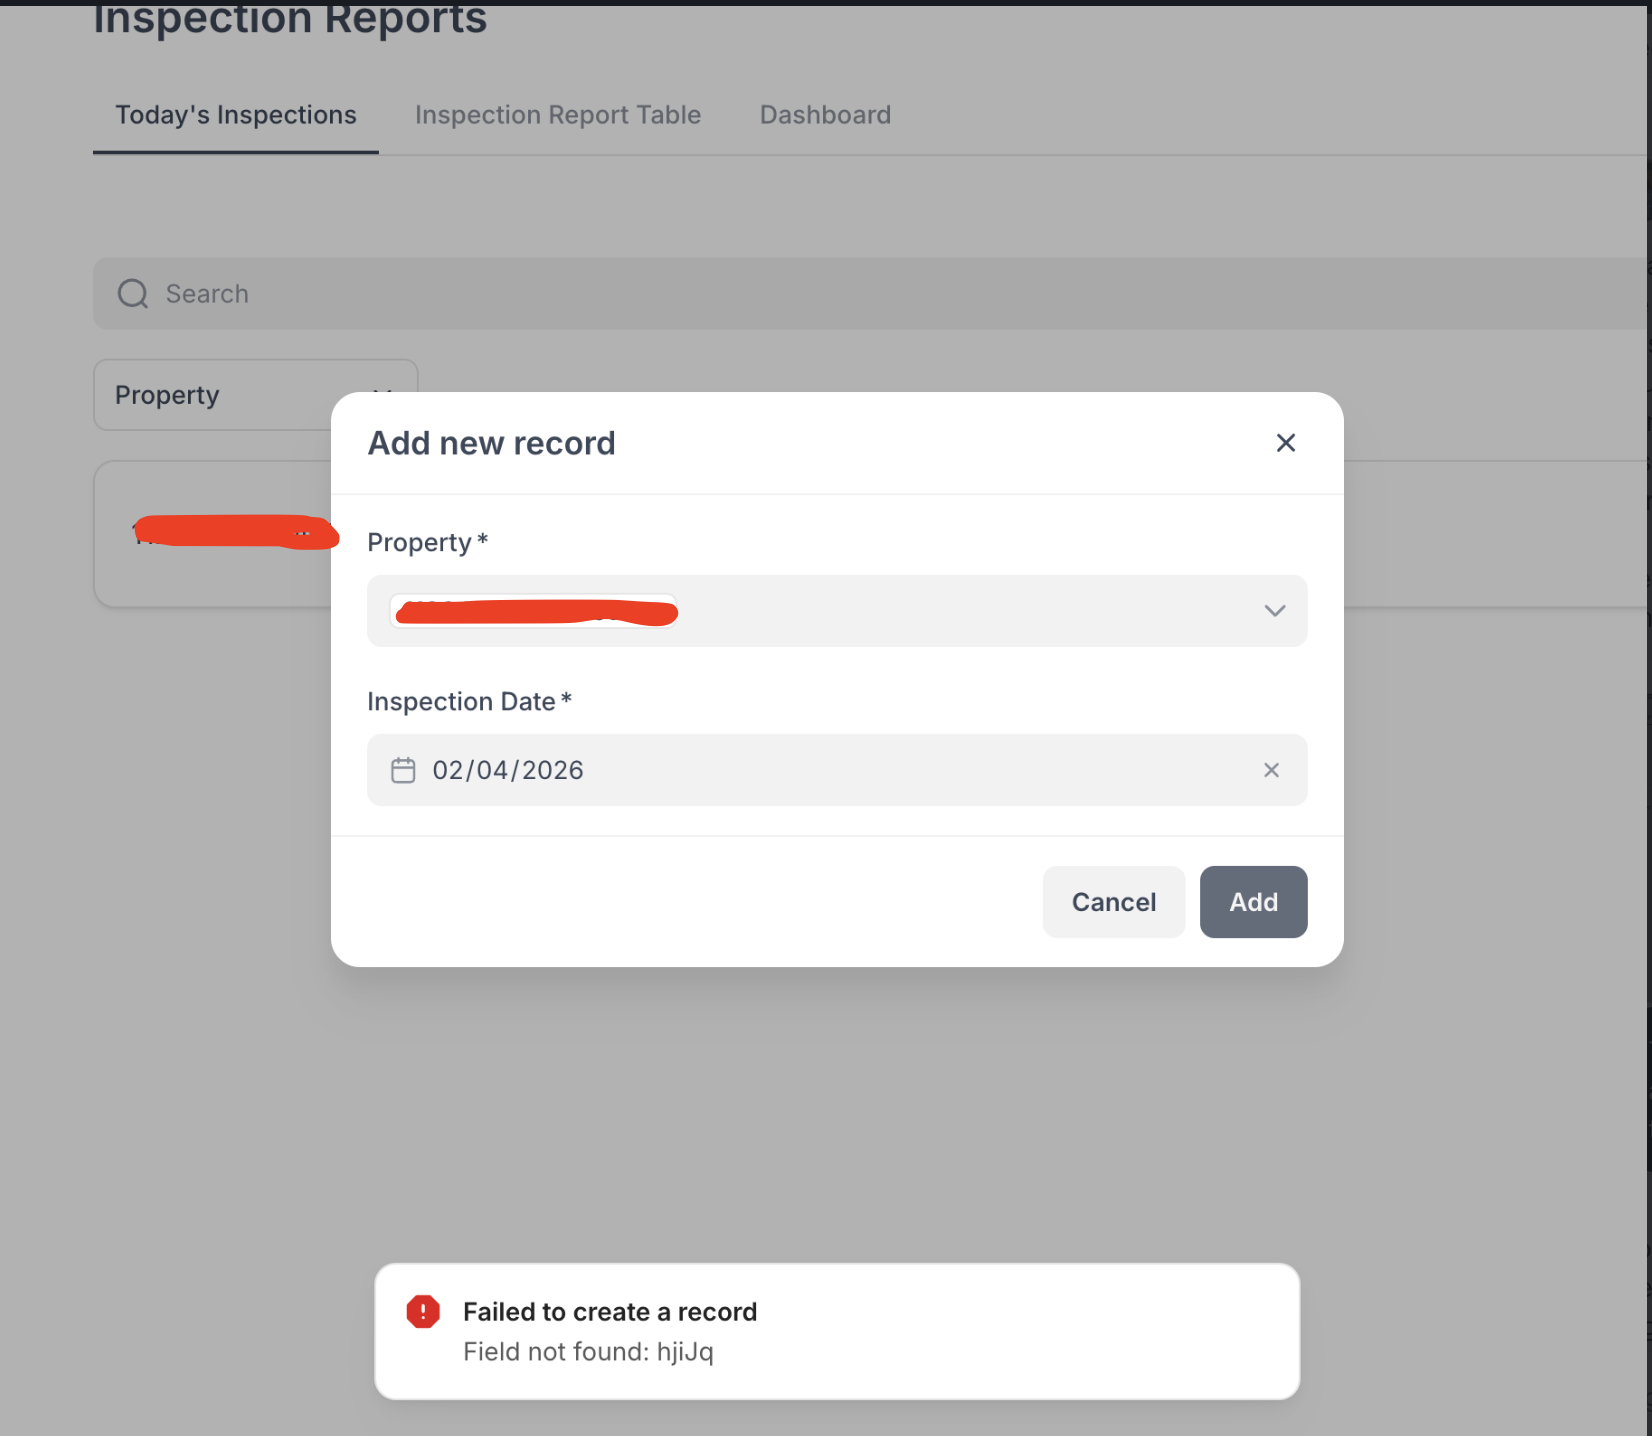
Task: Click the red error icon in toast
Action: click(x=423, y=1312)
